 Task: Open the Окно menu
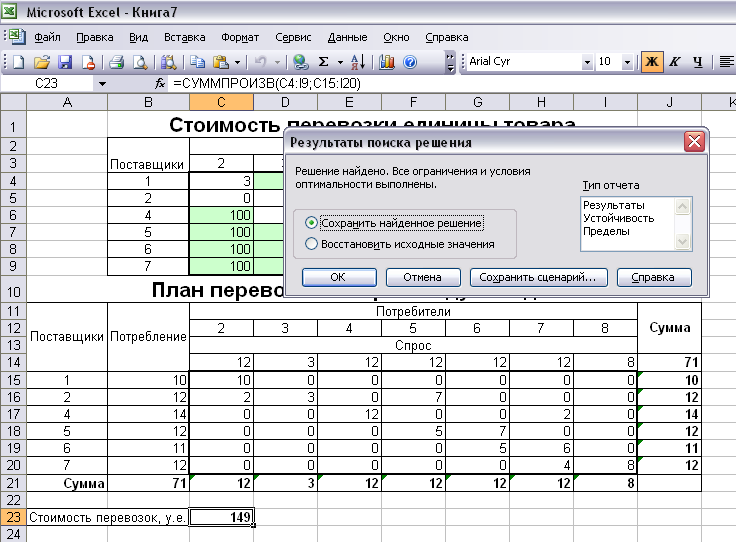click(x=396, y=37)
